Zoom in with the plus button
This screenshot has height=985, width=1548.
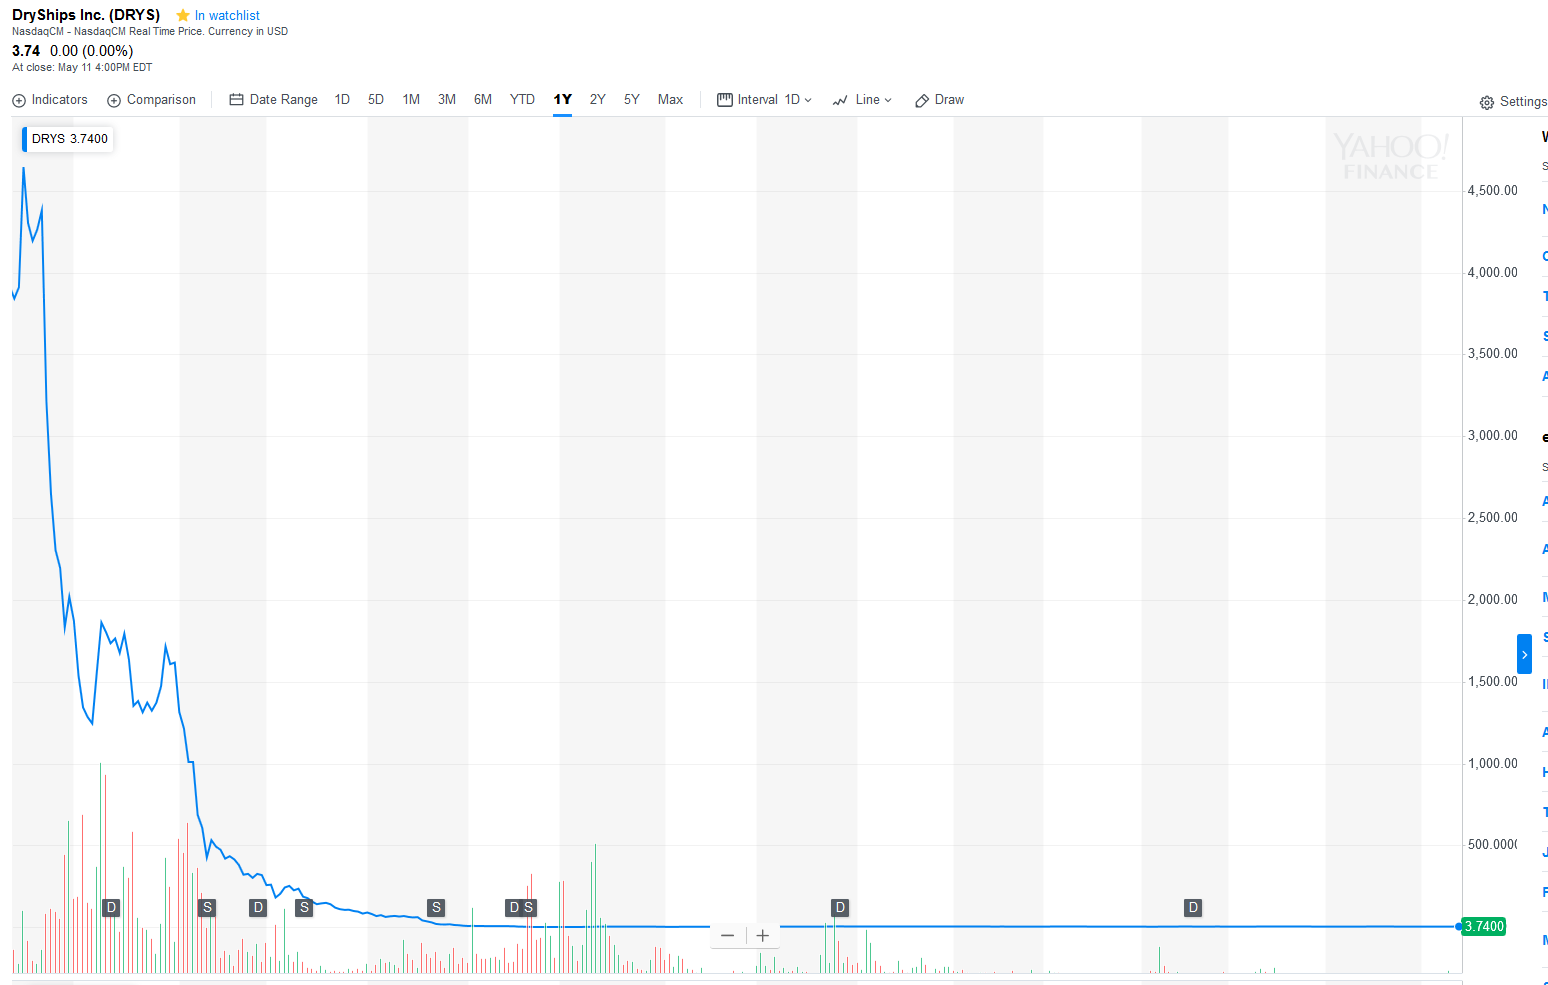(x=763, y=936)
